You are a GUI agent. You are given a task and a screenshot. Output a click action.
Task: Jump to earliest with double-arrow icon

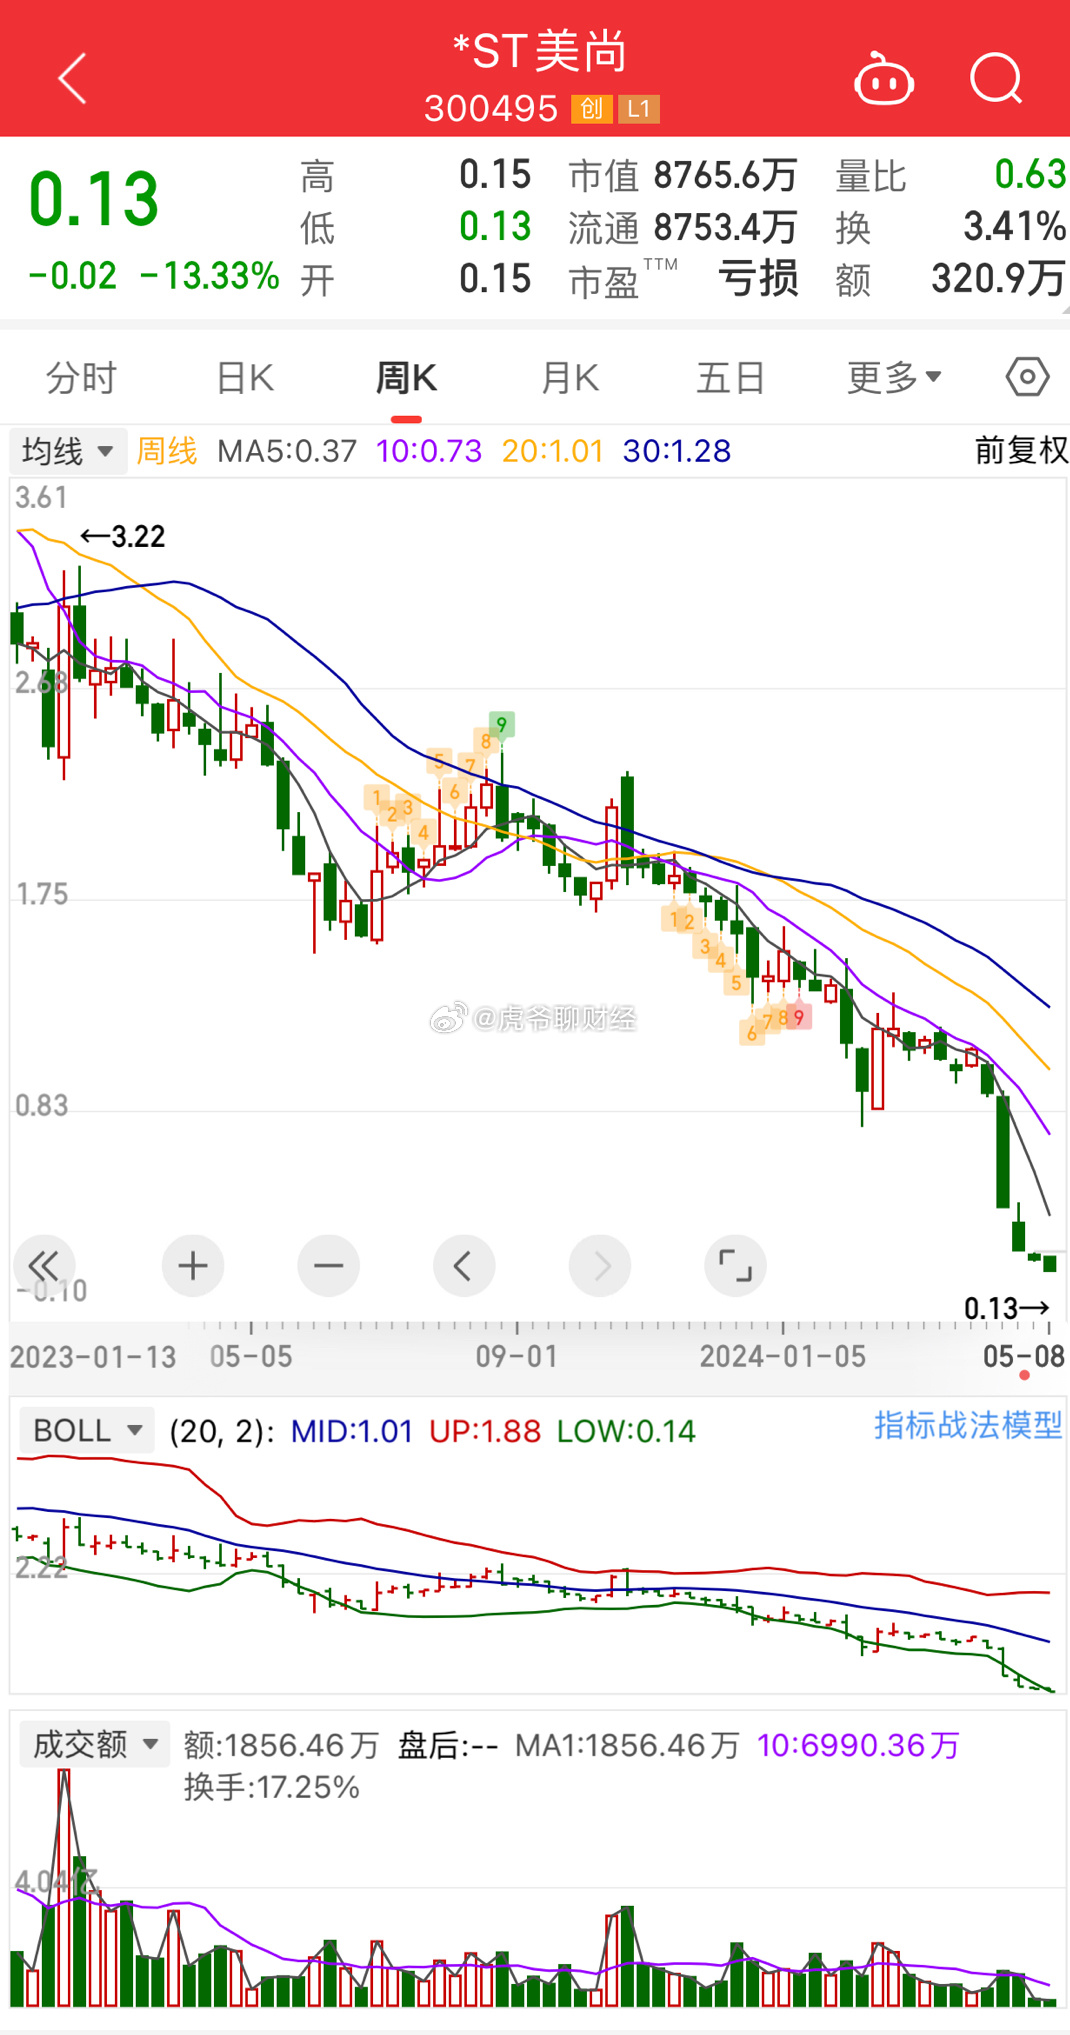click(44, 1266)
